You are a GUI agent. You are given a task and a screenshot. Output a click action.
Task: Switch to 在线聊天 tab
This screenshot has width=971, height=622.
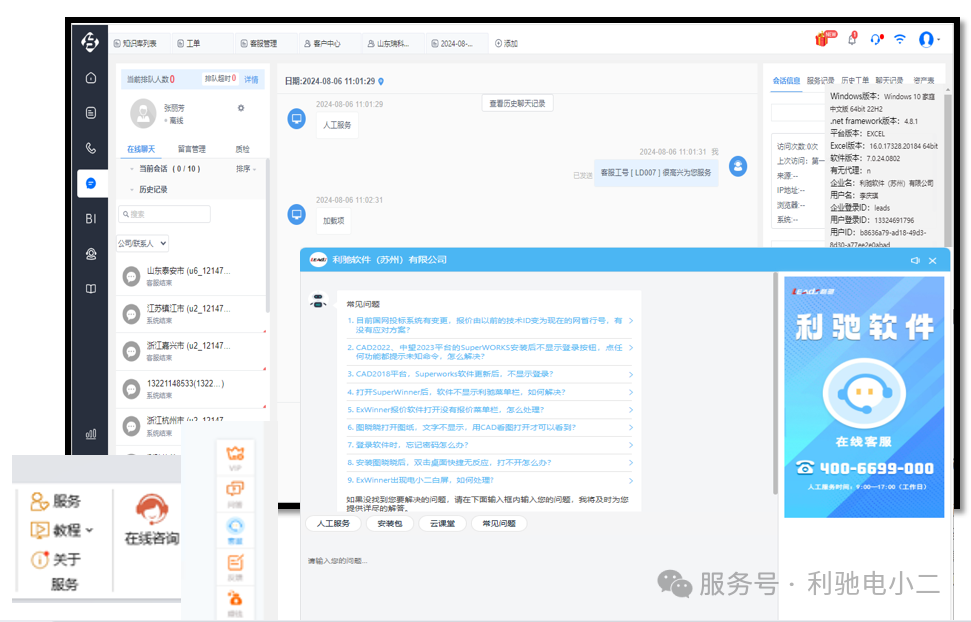pos(141,149)
